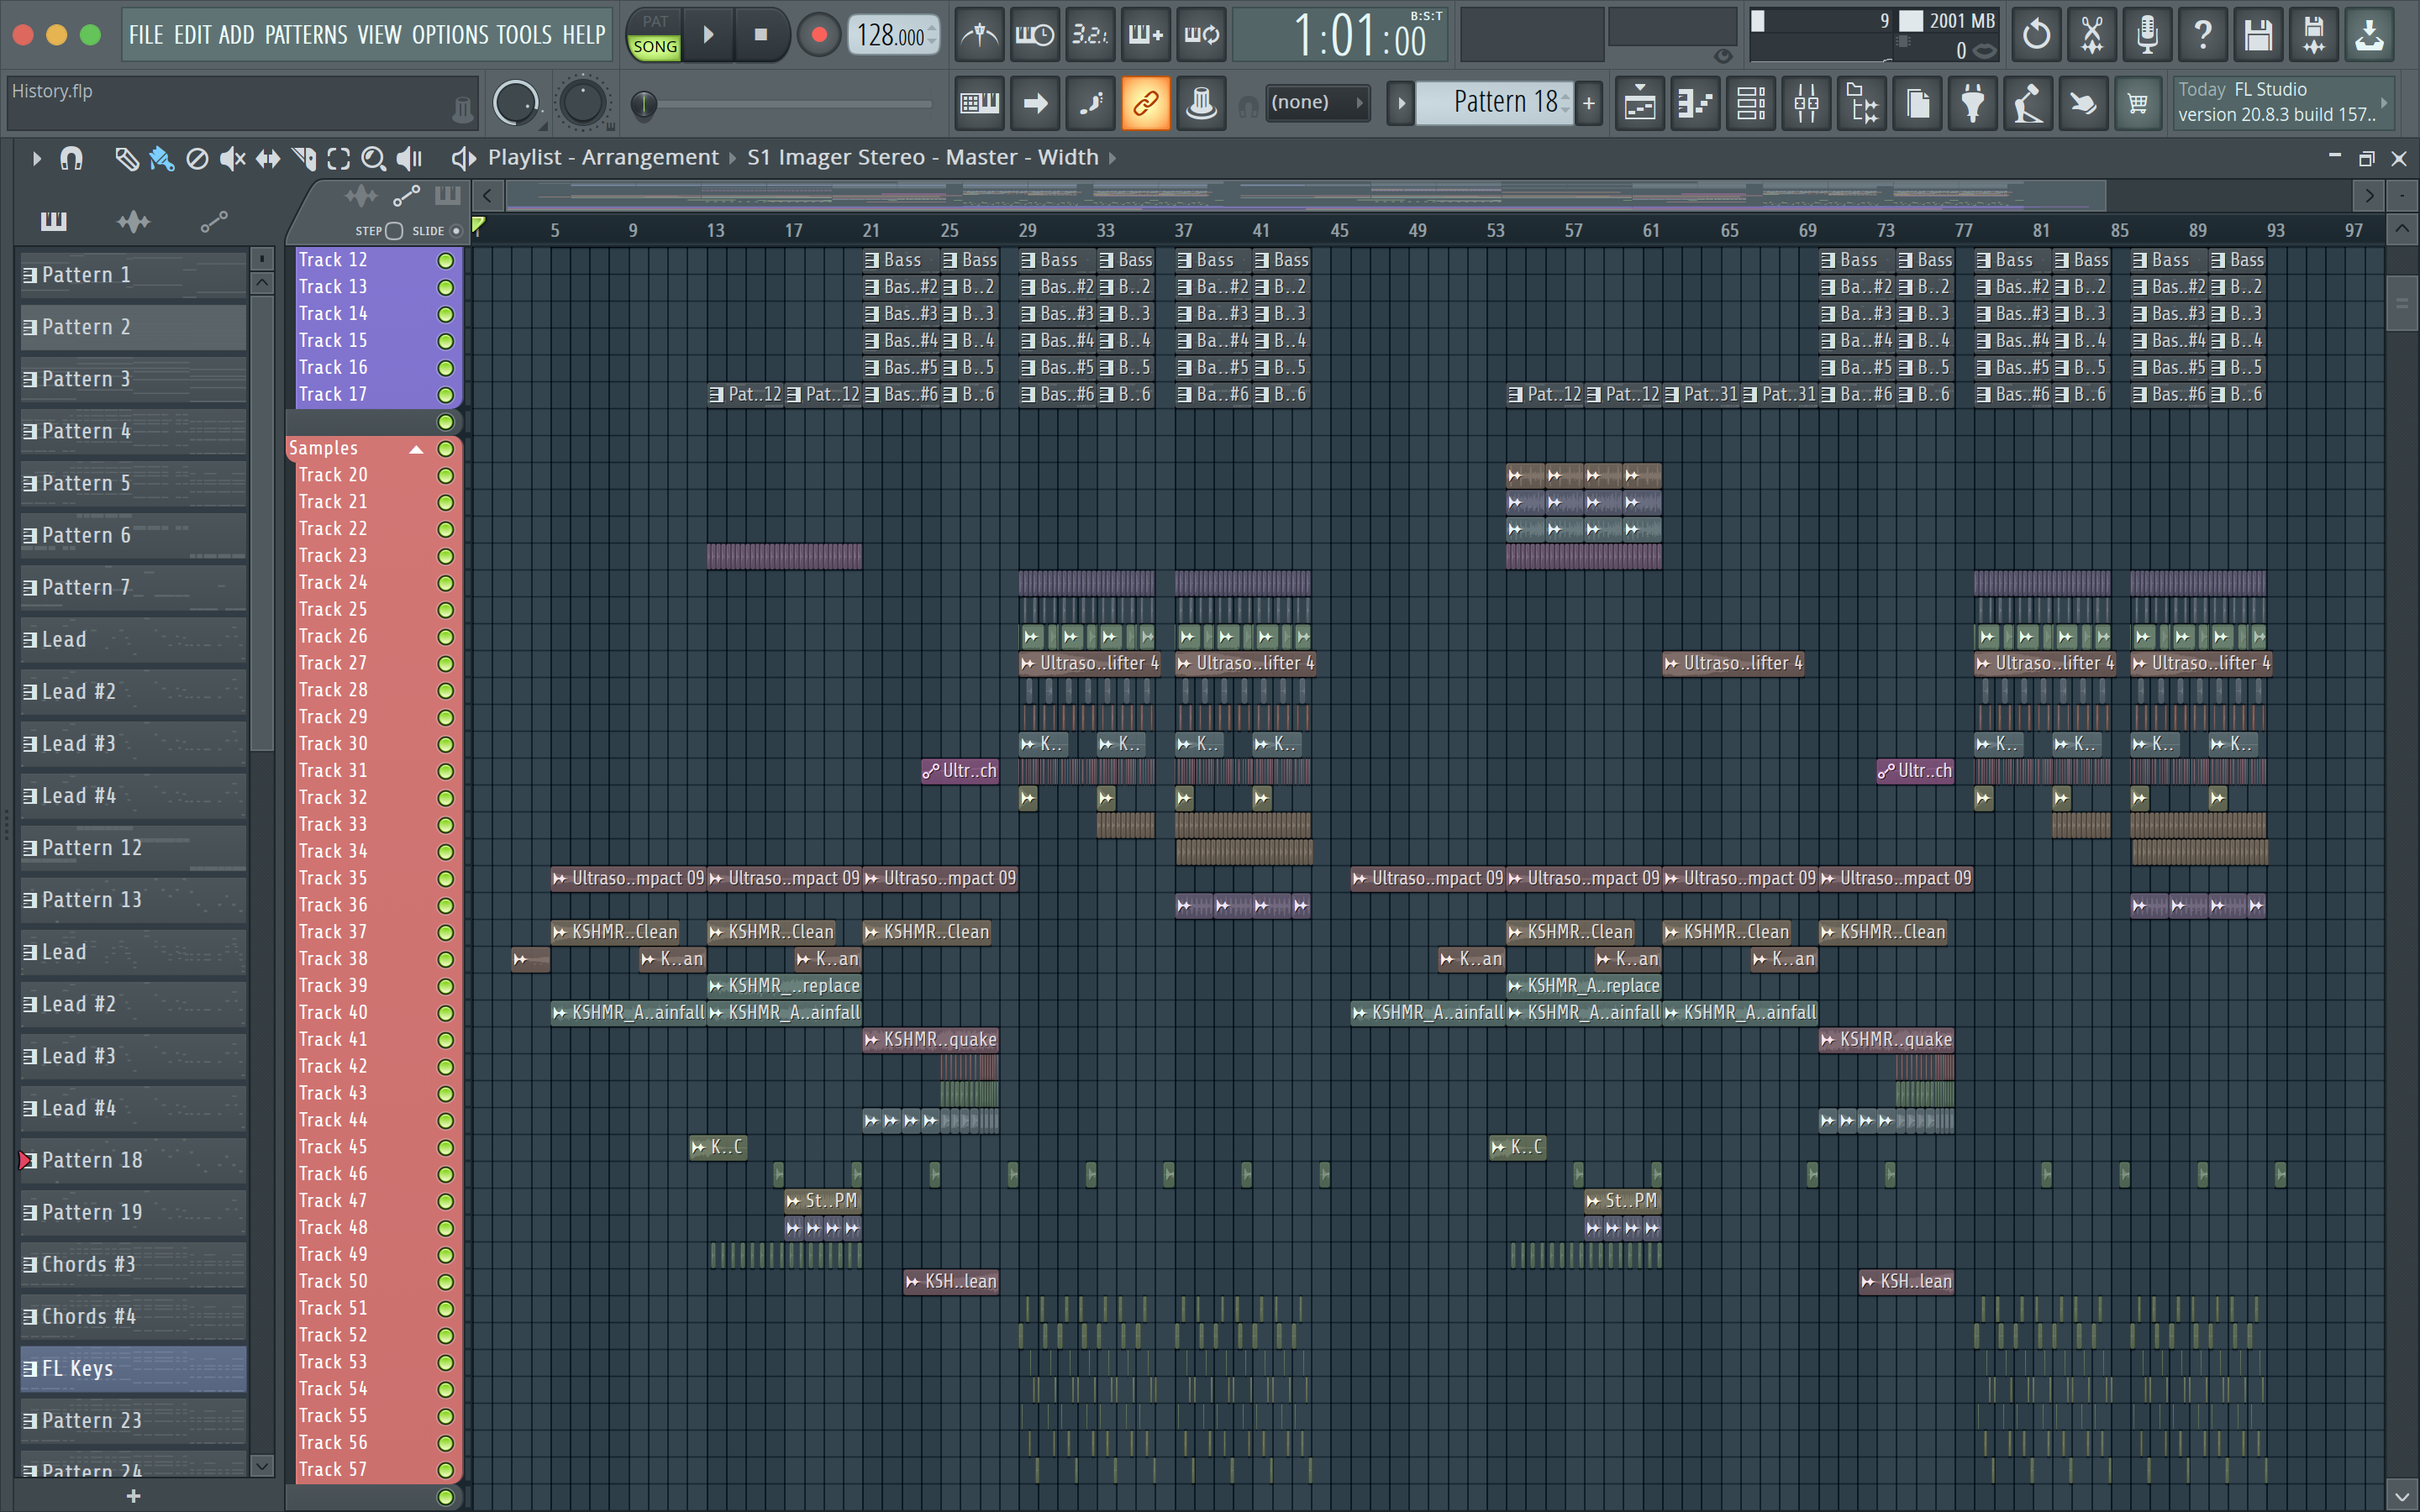Open the pattern selector dropdown arrow
This screenshot has width=2420, height=1512.
(x=1400, y=103)
